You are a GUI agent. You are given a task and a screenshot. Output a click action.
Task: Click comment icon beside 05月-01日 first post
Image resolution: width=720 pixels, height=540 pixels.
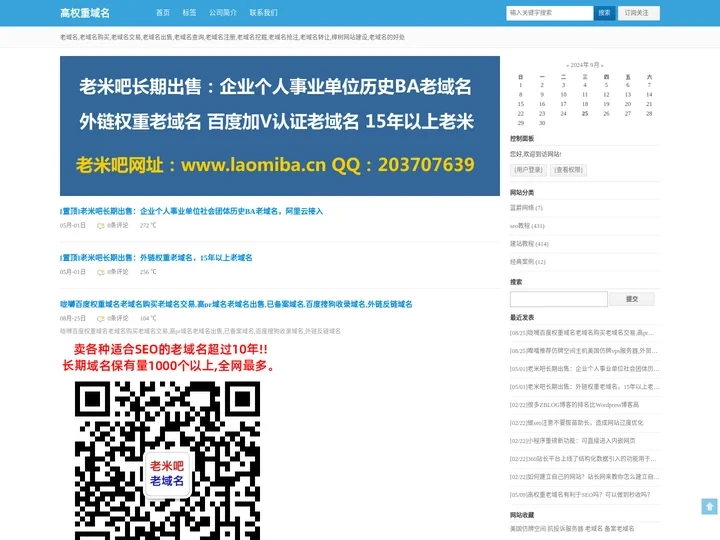point(101,225)
